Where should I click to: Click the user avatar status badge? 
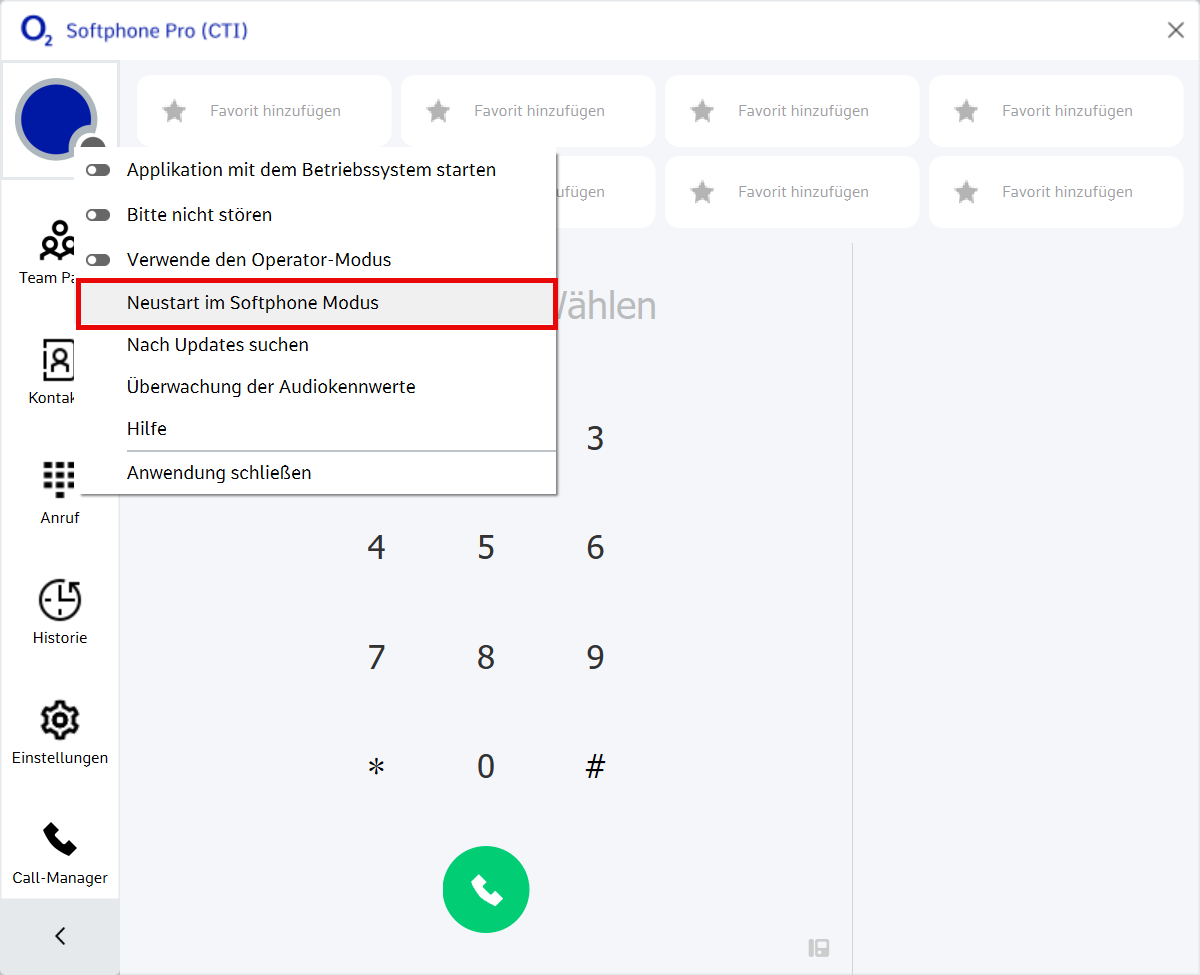coord(93,146)
